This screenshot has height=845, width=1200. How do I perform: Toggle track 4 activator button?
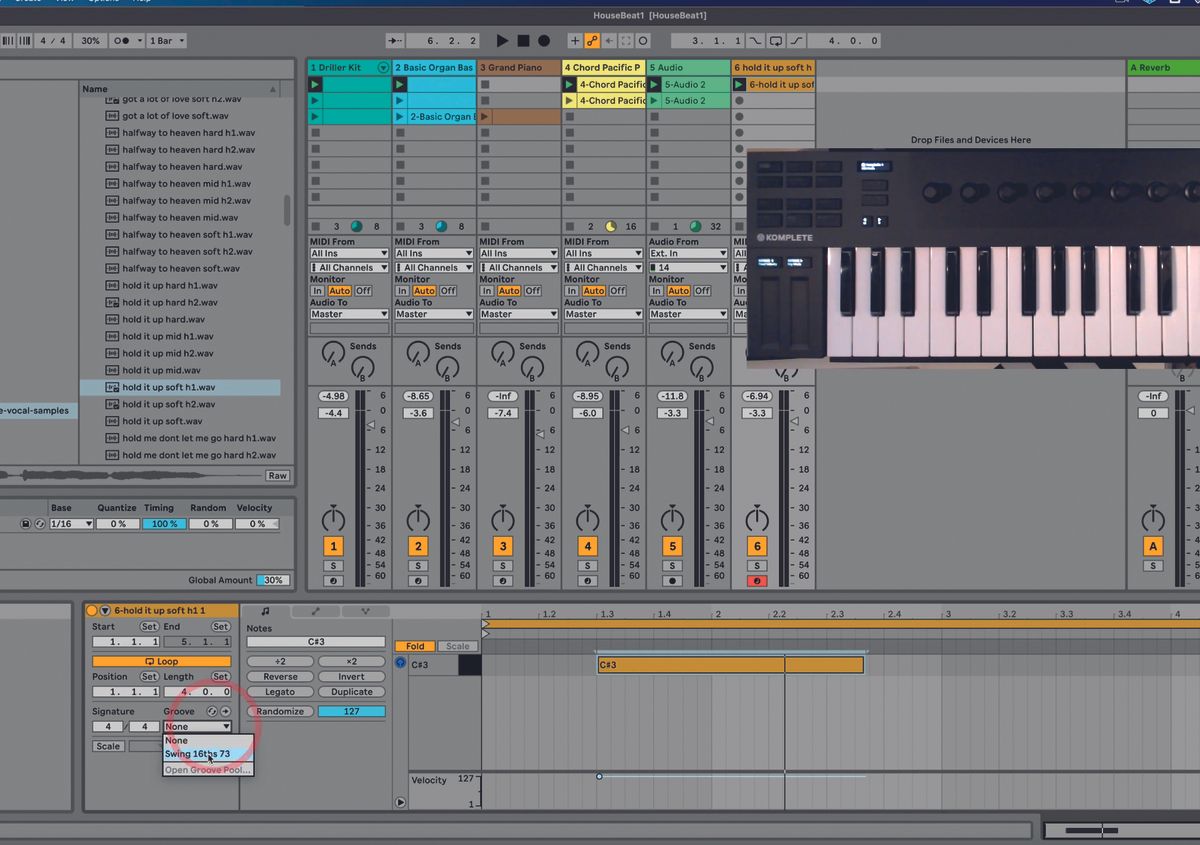point(588,546)
